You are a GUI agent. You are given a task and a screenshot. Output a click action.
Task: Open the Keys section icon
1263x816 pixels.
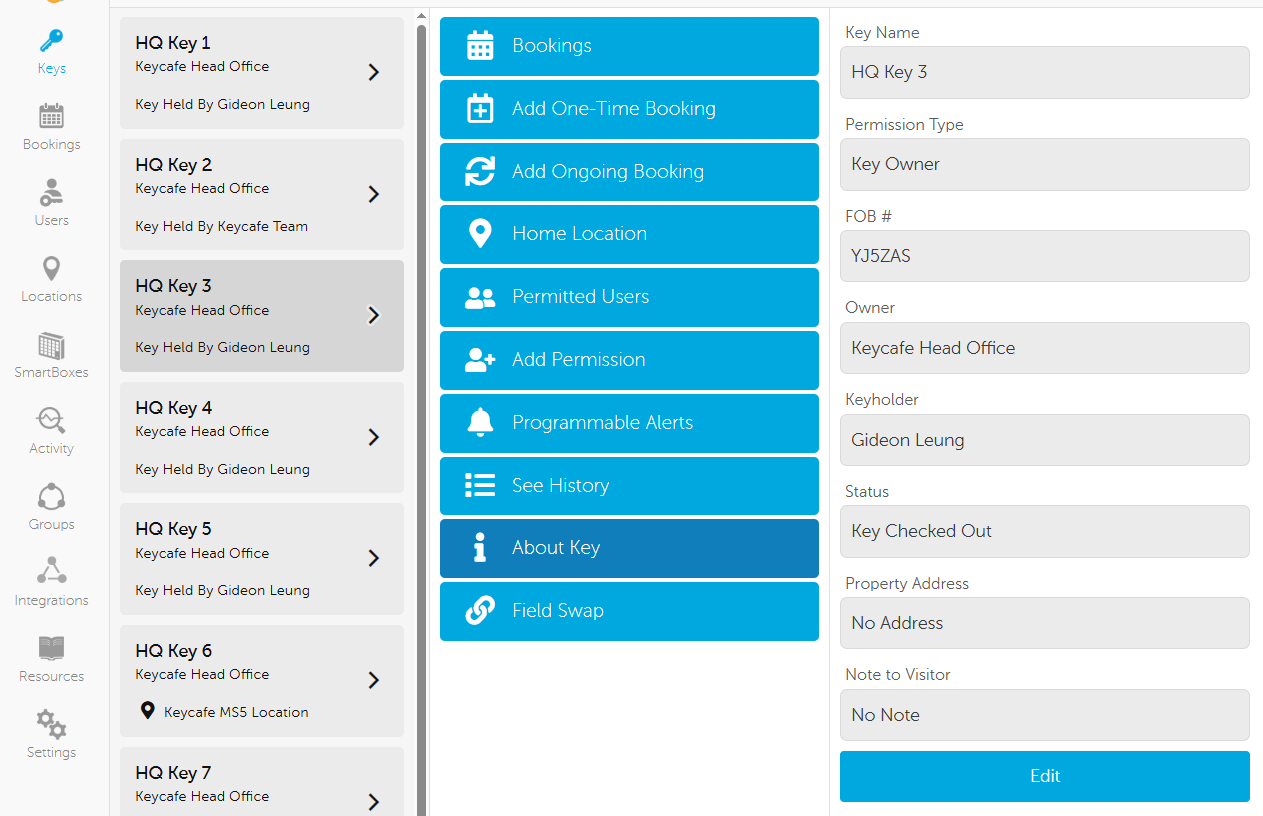(x=51, y=41)
